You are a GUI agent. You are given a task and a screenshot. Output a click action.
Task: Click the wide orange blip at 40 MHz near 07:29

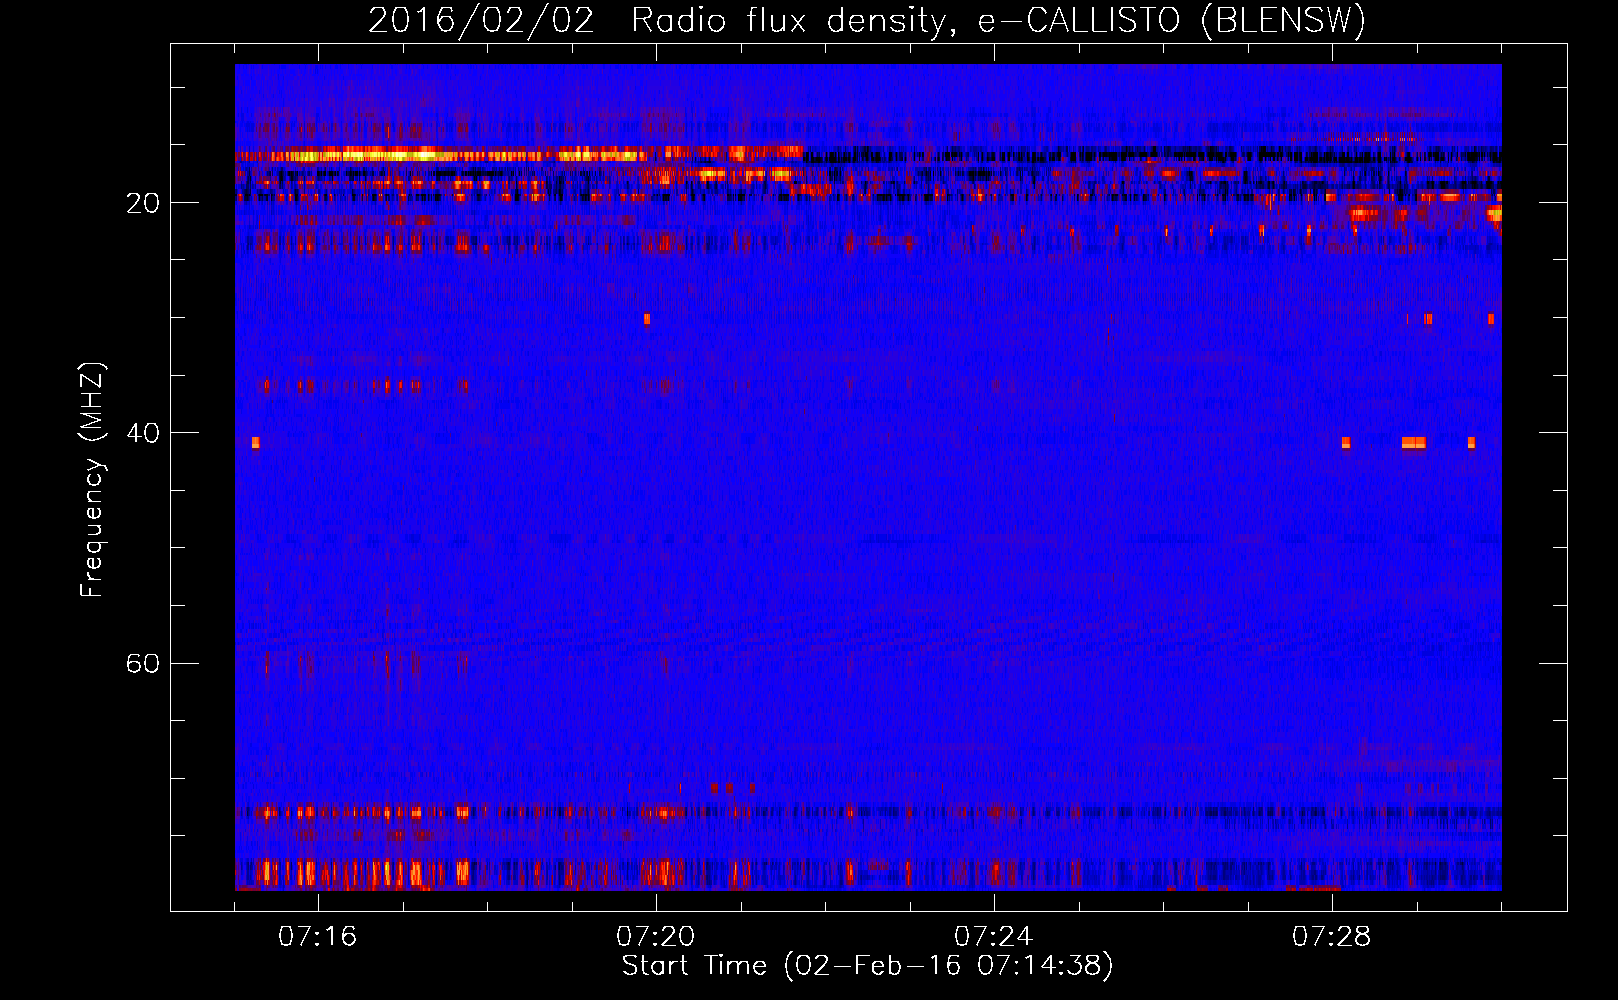[1413, 443]
